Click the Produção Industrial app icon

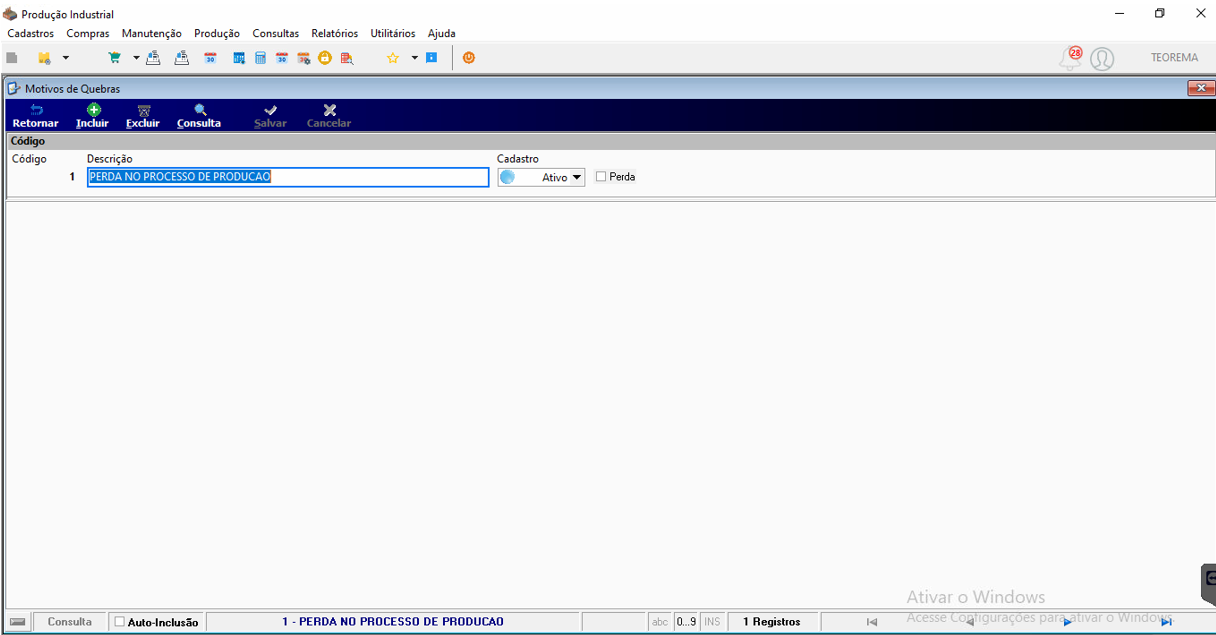(10, 14)
